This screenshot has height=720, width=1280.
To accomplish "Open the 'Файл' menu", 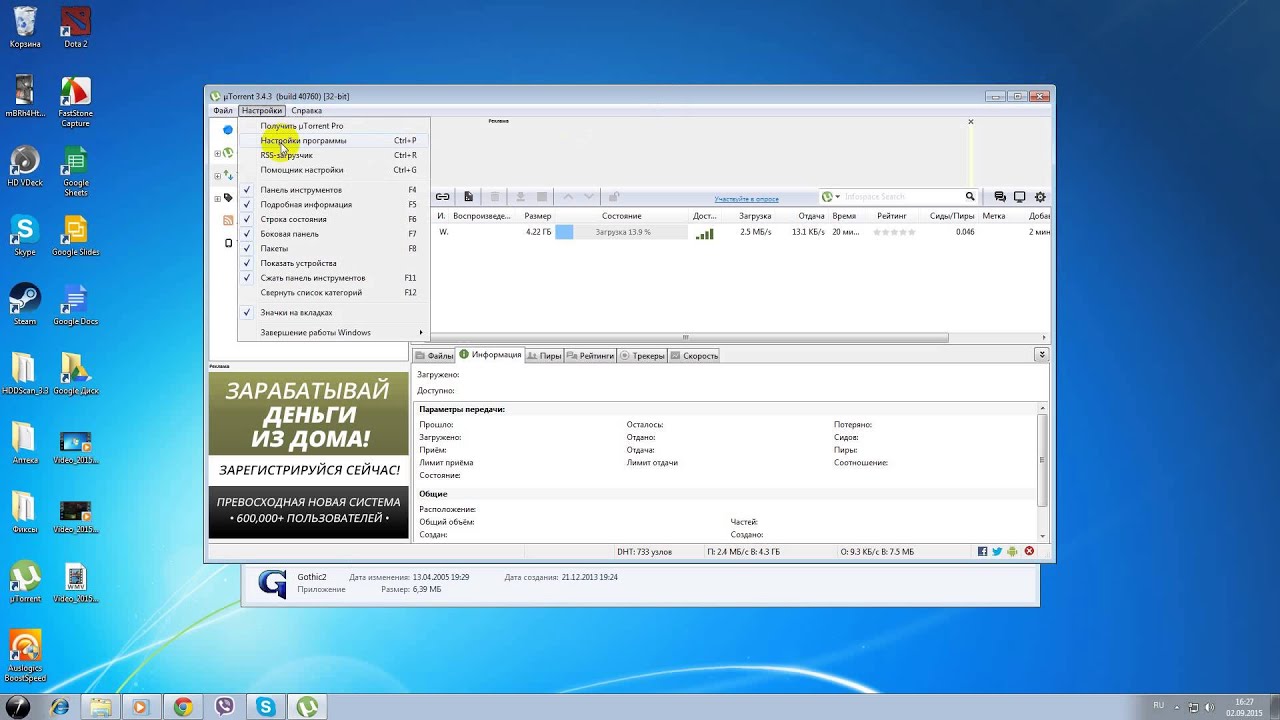I will point(222,111).
